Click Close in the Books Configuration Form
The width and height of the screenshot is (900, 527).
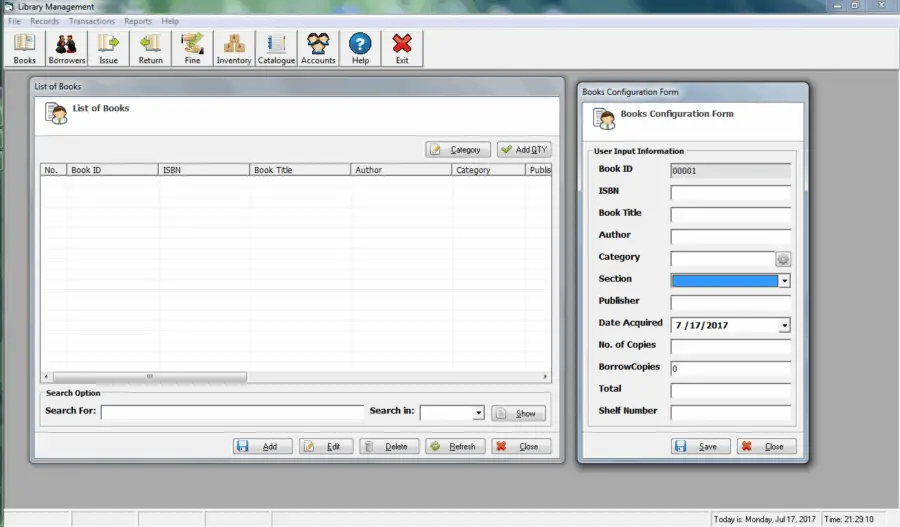click(x=767, y=446)
